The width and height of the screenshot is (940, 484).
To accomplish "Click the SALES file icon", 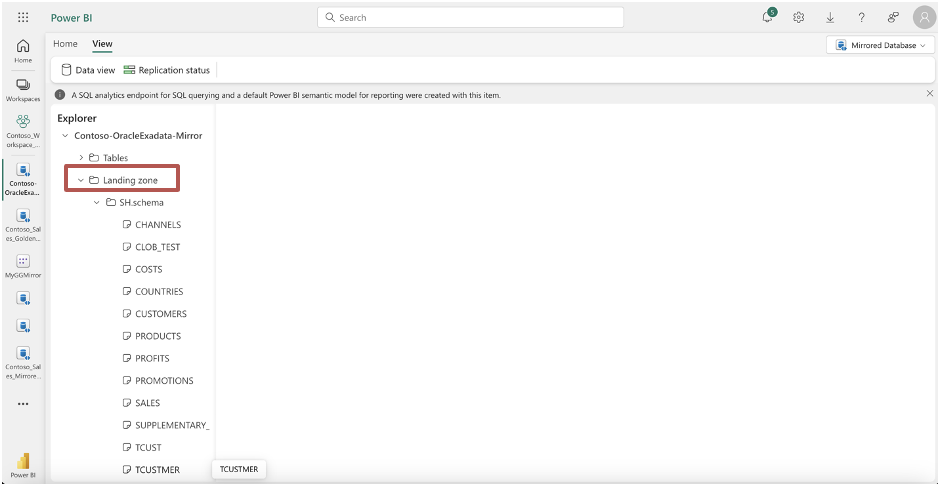I will (x=126, y=403).
